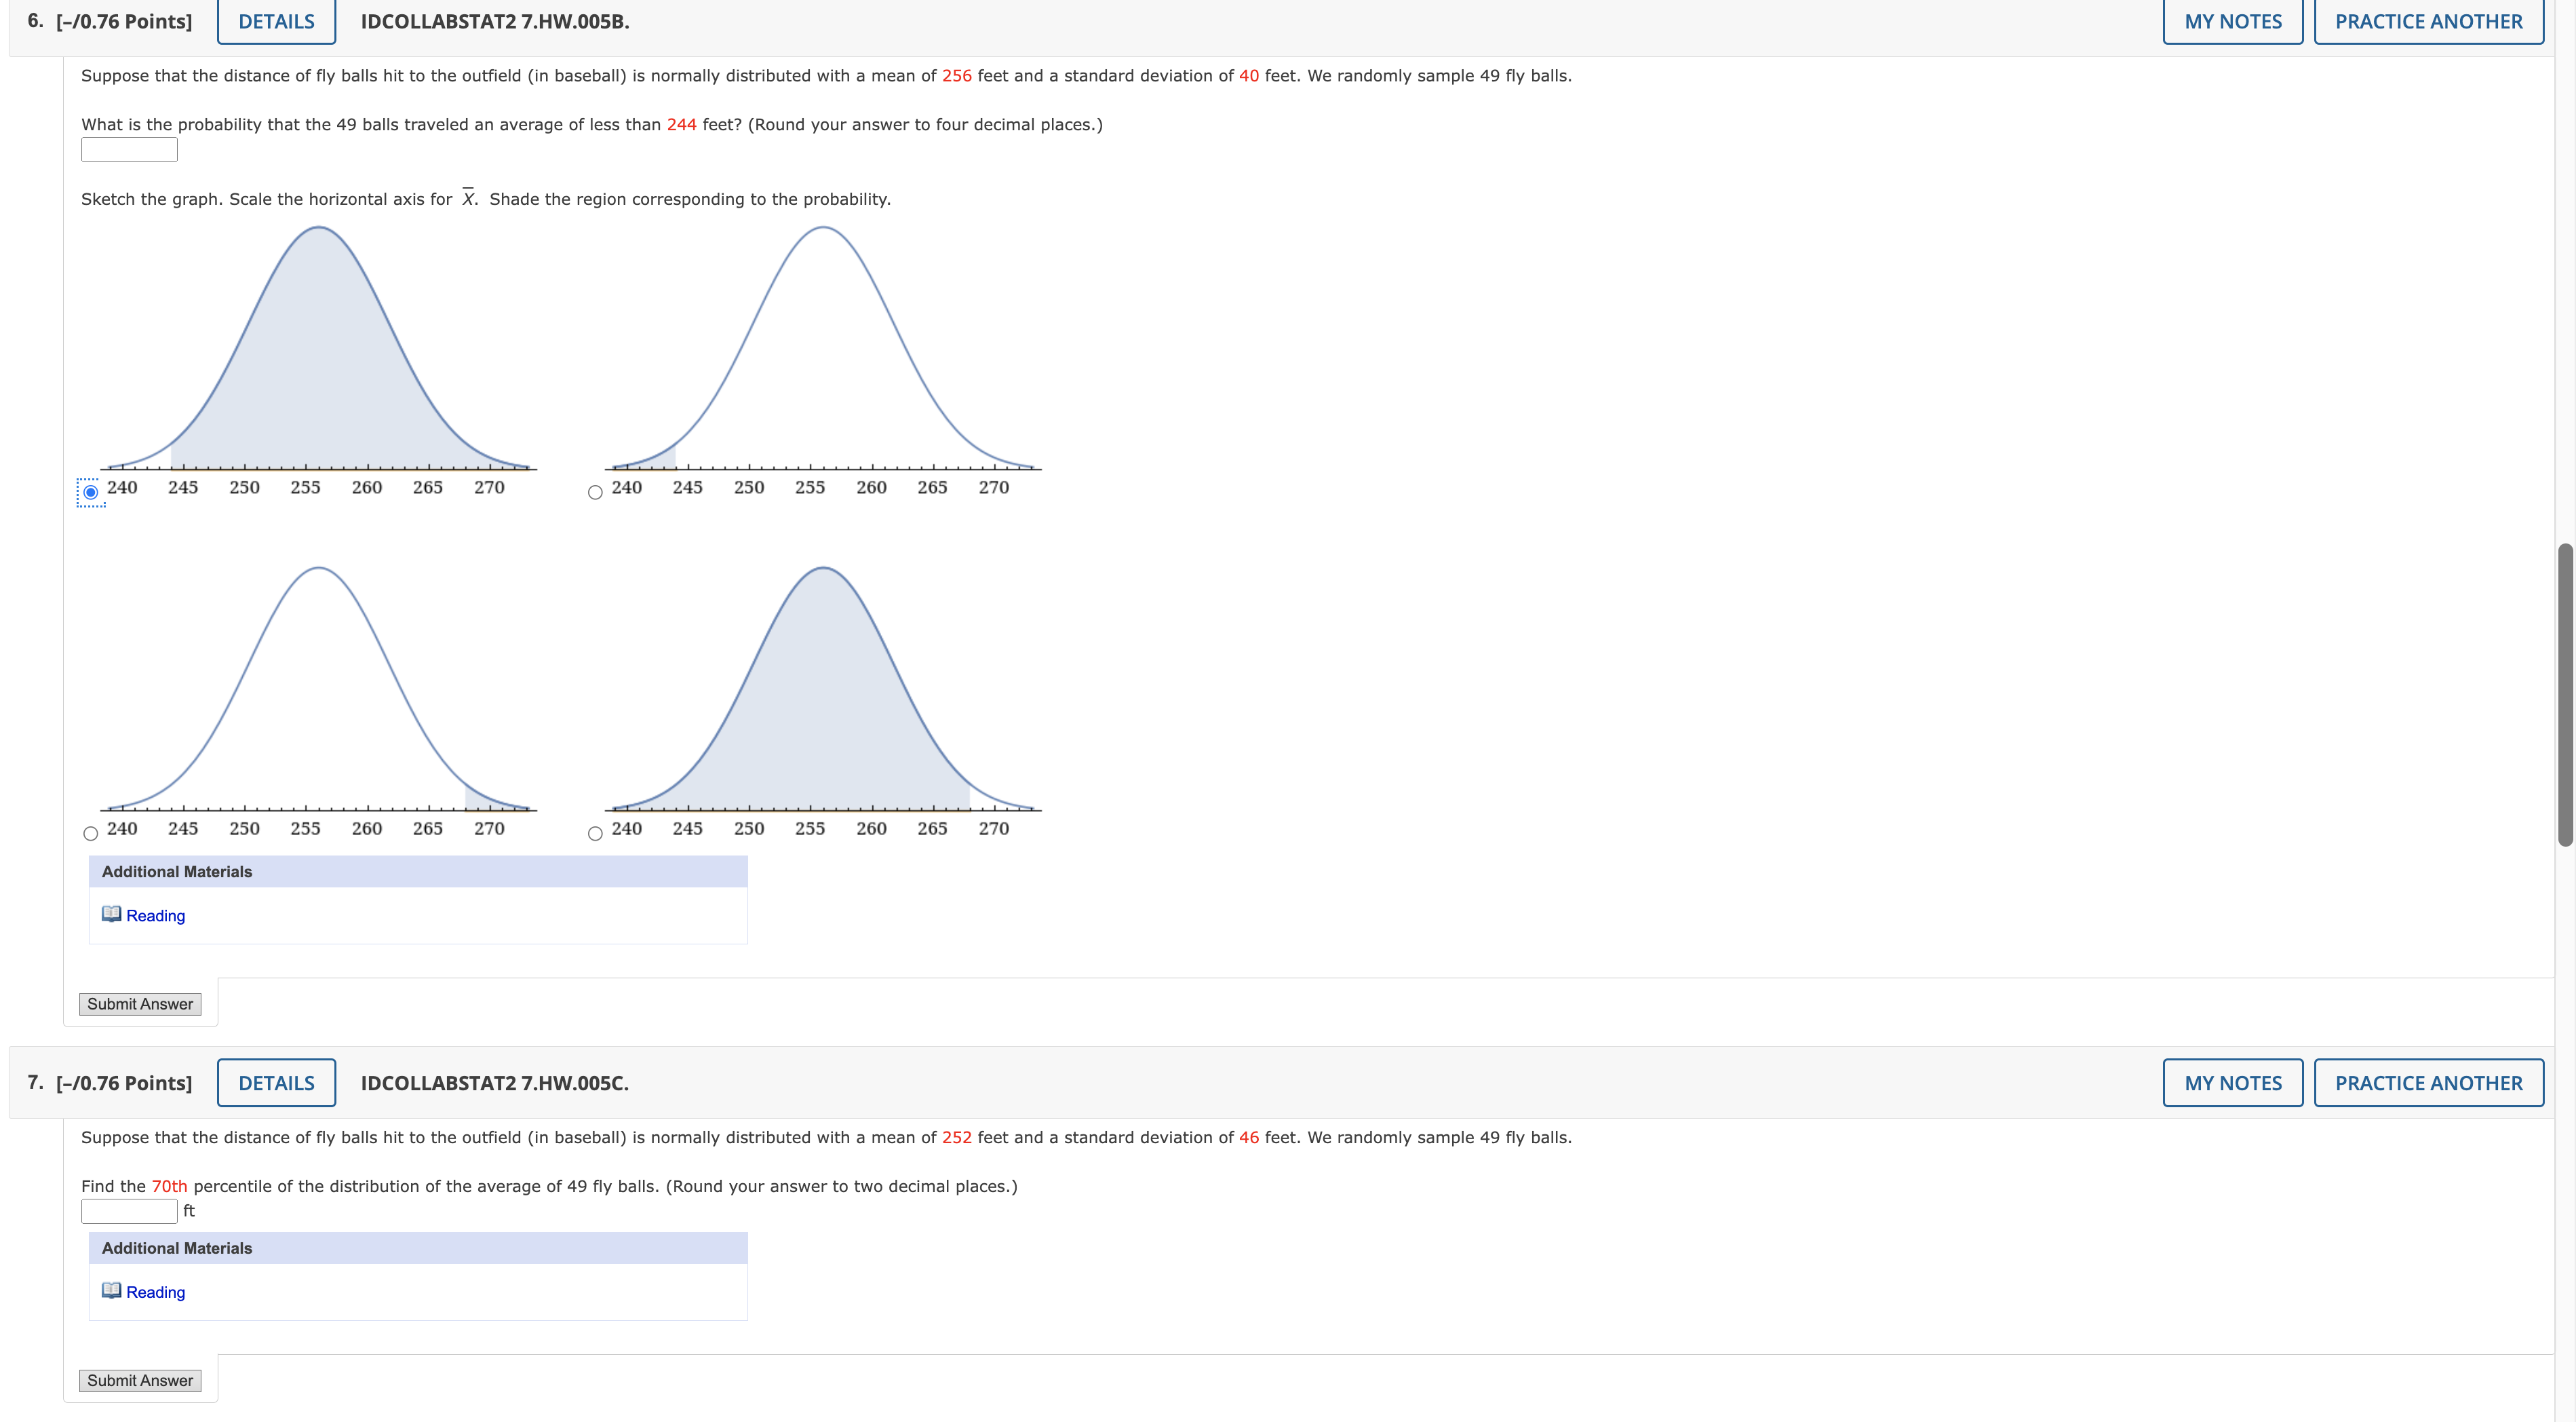Click the probability answer input box
The width and height of the screenshot is (2576, 1422).
[x=129, y=150]
